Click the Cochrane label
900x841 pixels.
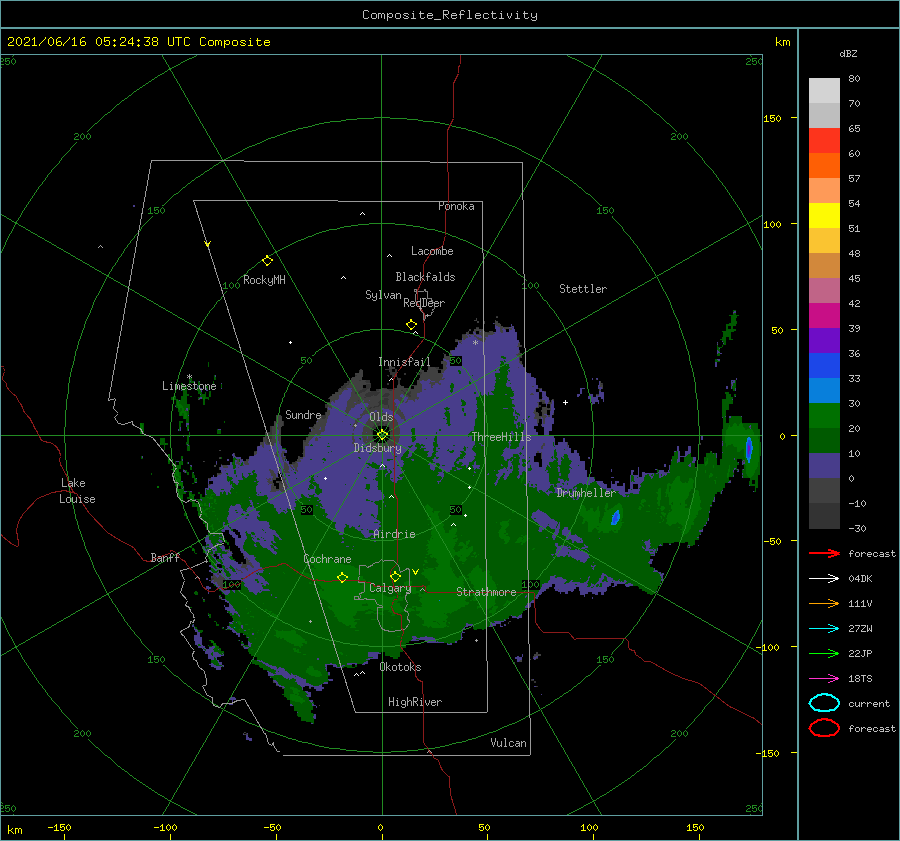click(327, 559)
